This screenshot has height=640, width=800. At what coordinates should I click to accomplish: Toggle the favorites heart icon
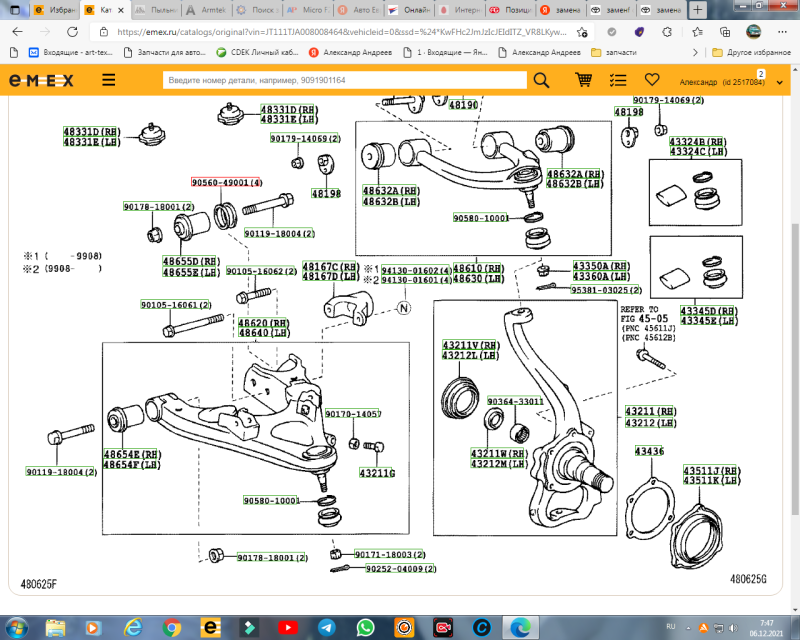click(652, 79)
